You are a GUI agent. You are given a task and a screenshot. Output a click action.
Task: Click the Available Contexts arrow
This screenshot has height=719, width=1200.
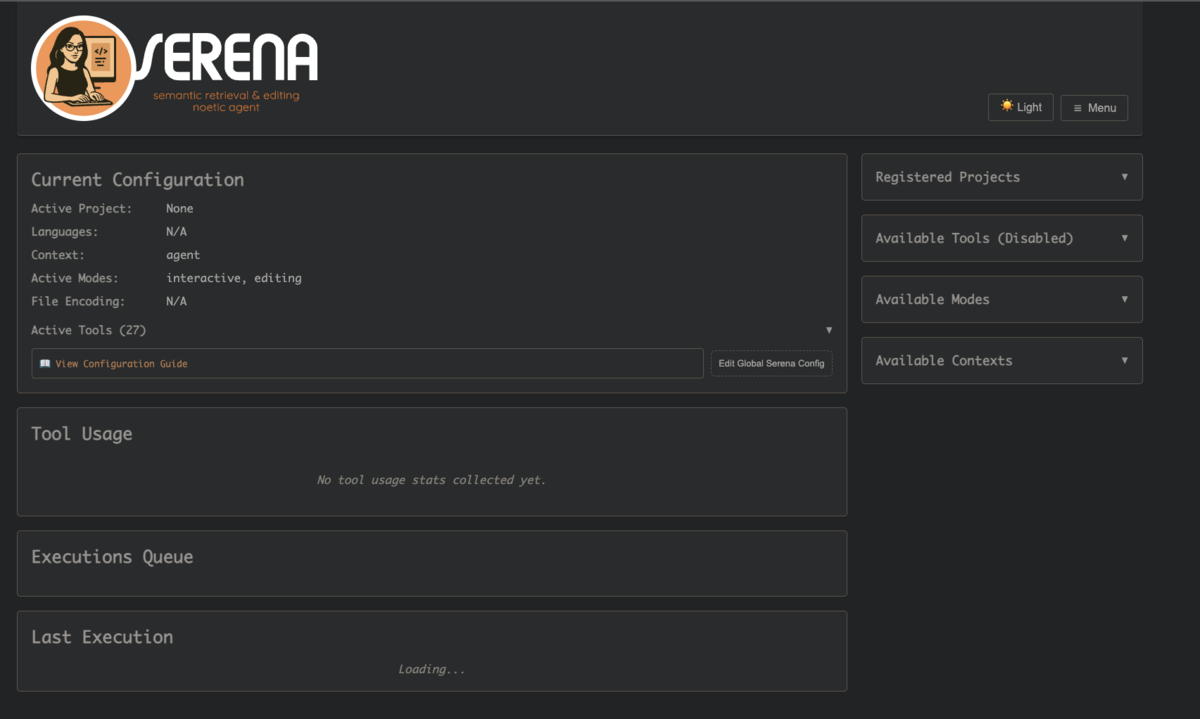click(x=1124, y=360)
